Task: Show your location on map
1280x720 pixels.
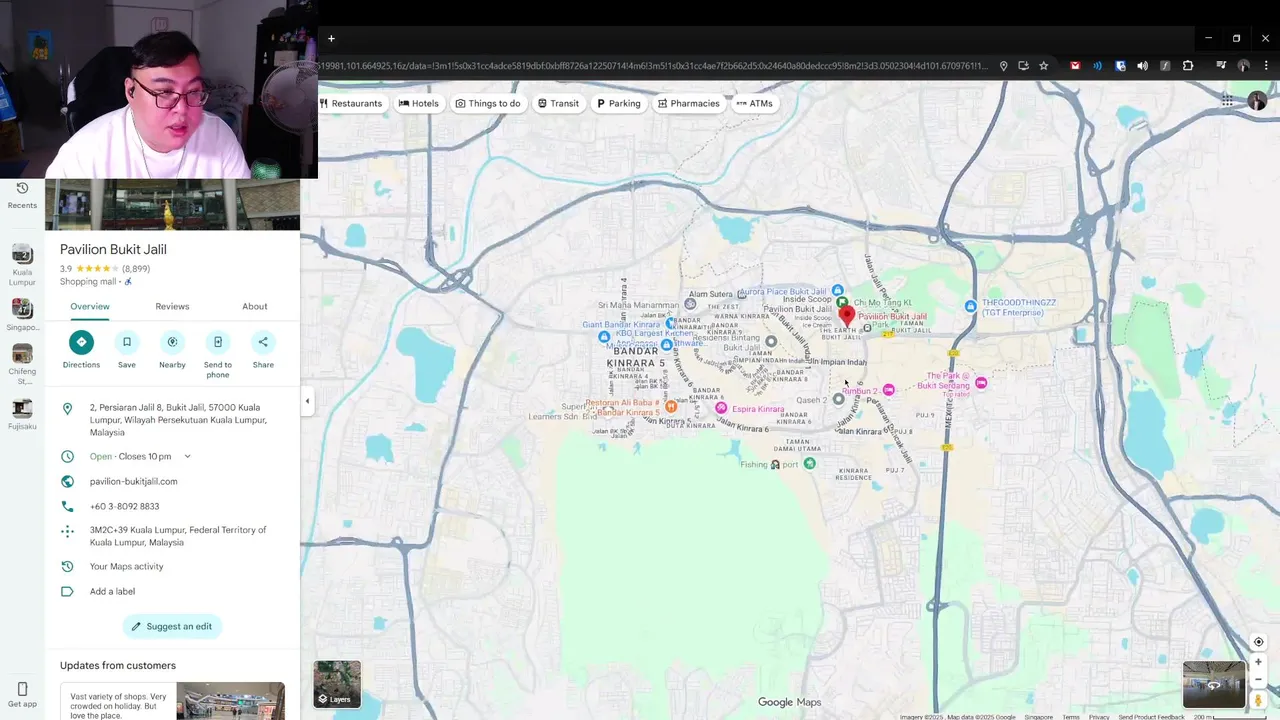Action: pyautogui.click(x=1258, y=642)
